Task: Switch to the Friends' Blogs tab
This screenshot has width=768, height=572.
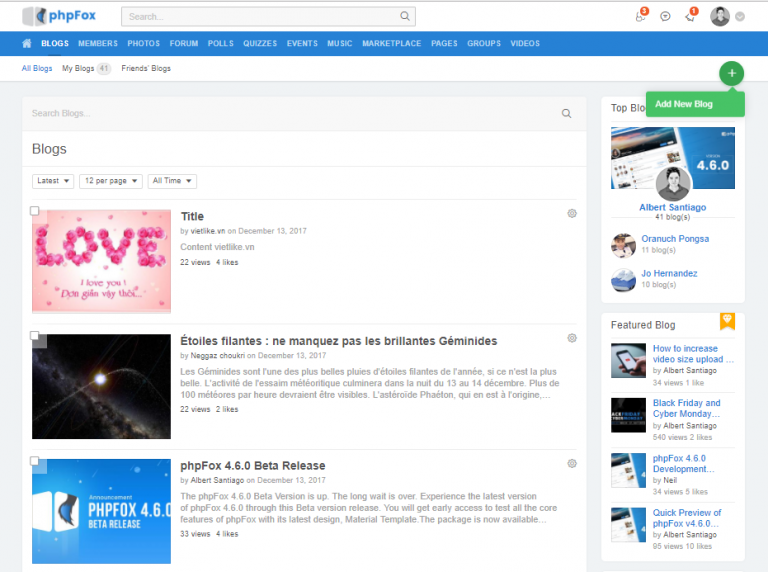Action: coord(146,69)
